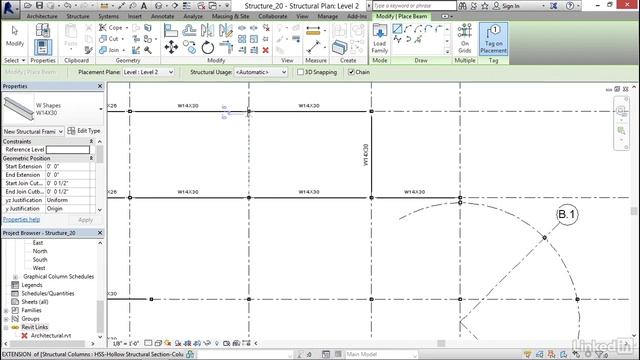This screenshot has height=360, width=640.
Task: Select the Align tool in Modify panel
Action: (x=171, y=30)
